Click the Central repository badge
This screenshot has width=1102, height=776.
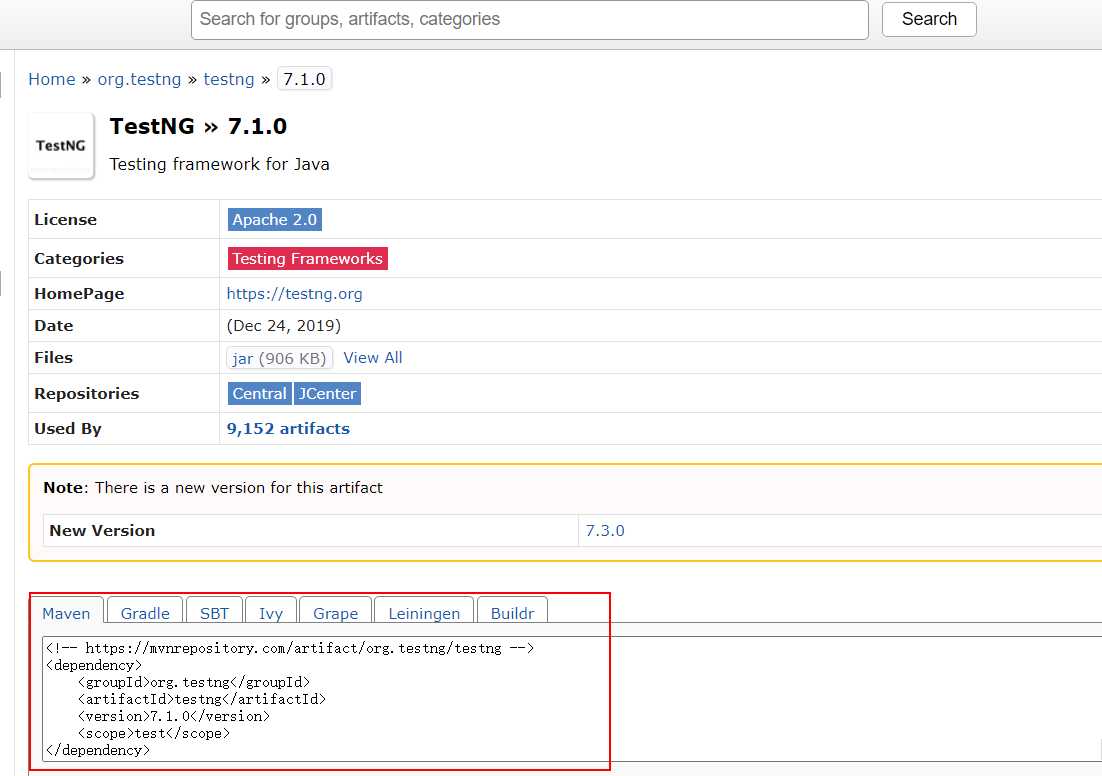click(259, 394)
